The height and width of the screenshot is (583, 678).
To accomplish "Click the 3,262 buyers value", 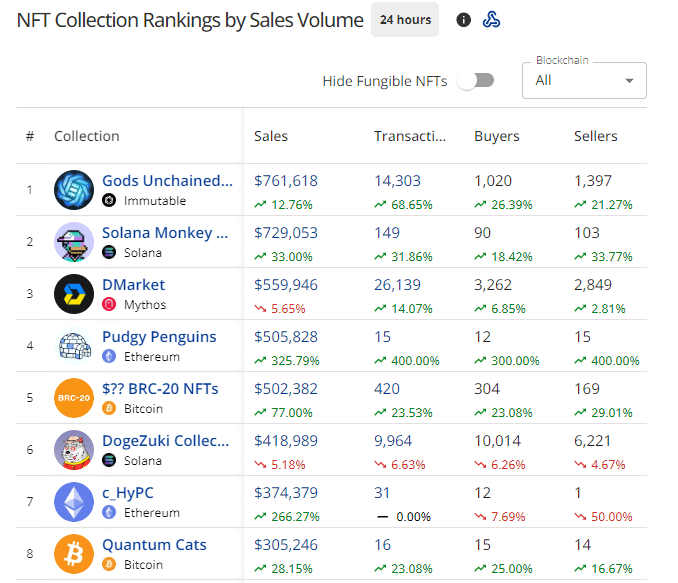I will pyautogui.click(x=493, y=285).
